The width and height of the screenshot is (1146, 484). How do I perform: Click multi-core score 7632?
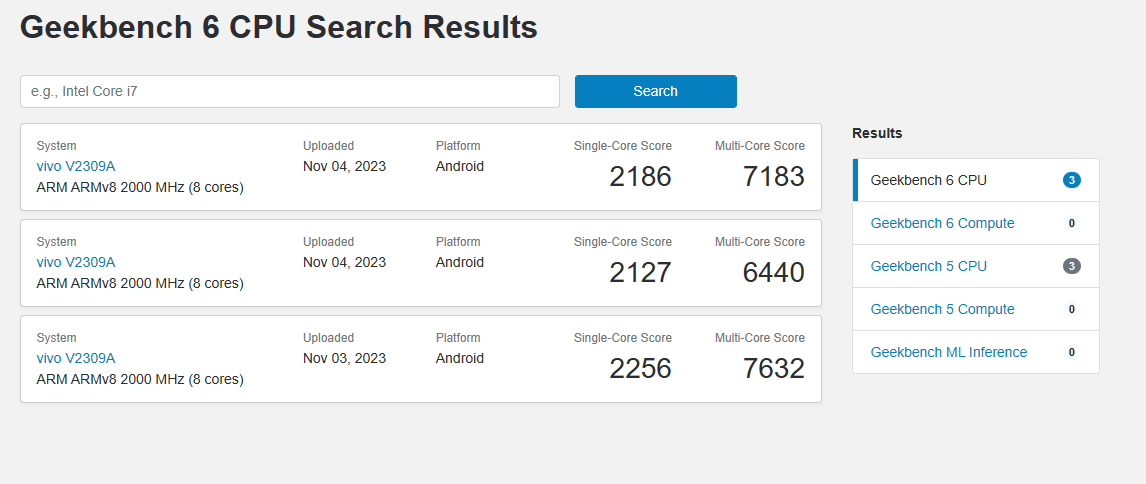tap(773, 368)
